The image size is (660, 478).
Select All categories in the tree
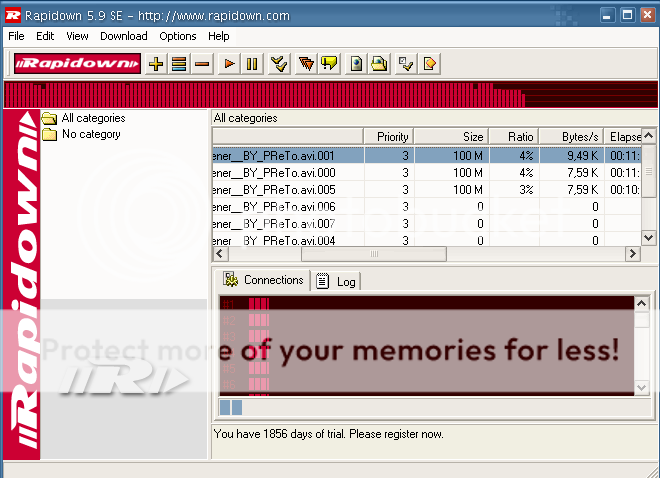click(x=93, y=118)
